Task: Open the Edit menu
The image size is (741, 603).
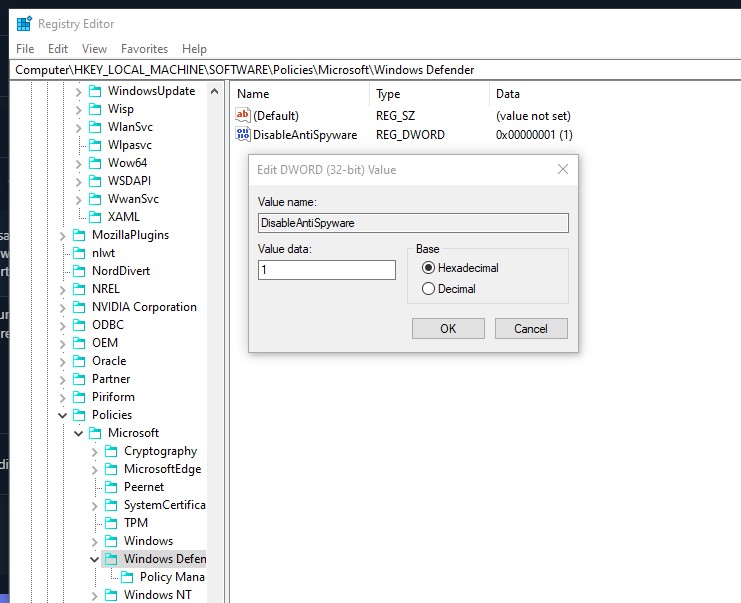Action: tap(58, 49)
